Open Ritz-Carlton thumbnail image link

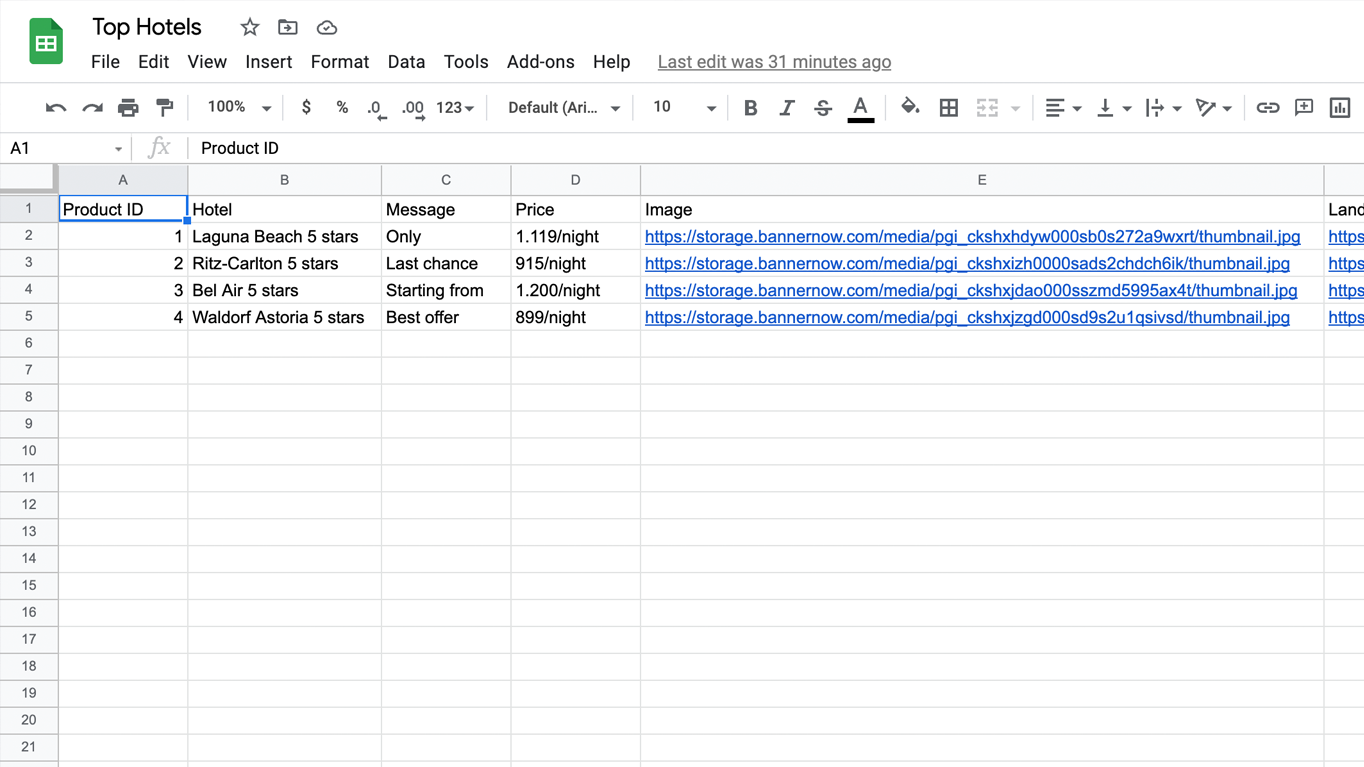click(967, 264)
